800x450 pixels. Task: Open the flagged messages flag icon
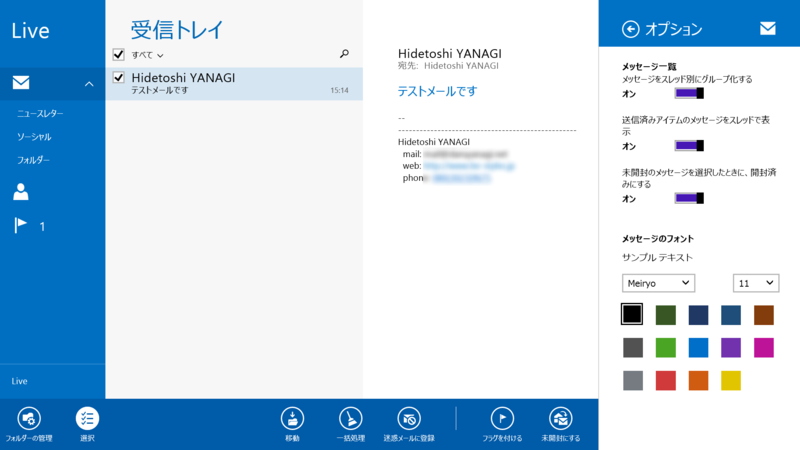pos(20,225)
